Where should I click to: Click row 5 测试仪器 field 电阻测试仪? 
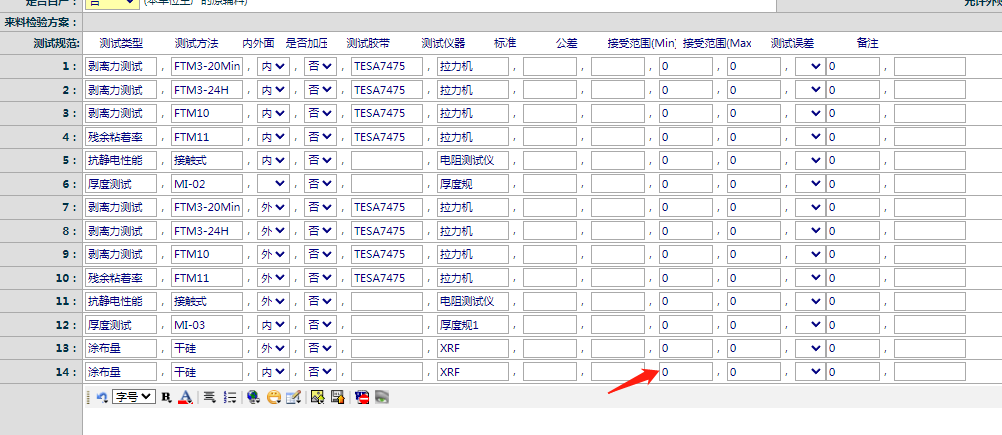[473, 160]
